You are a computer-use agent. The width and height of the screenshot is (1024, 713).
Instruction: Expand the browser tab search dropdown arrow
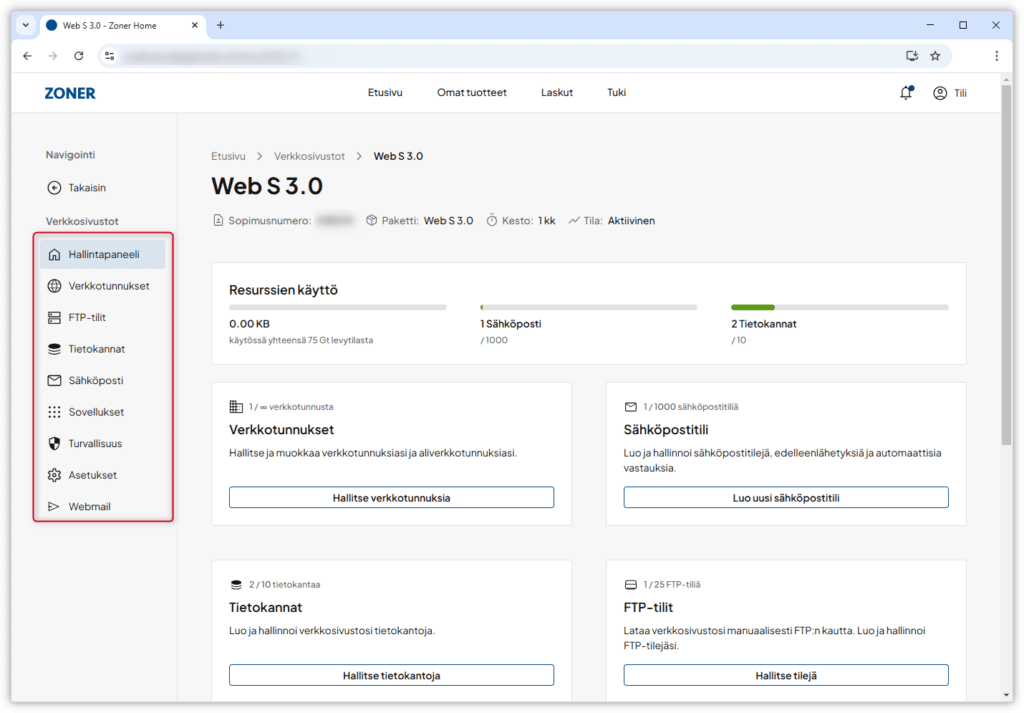point(25,25)
